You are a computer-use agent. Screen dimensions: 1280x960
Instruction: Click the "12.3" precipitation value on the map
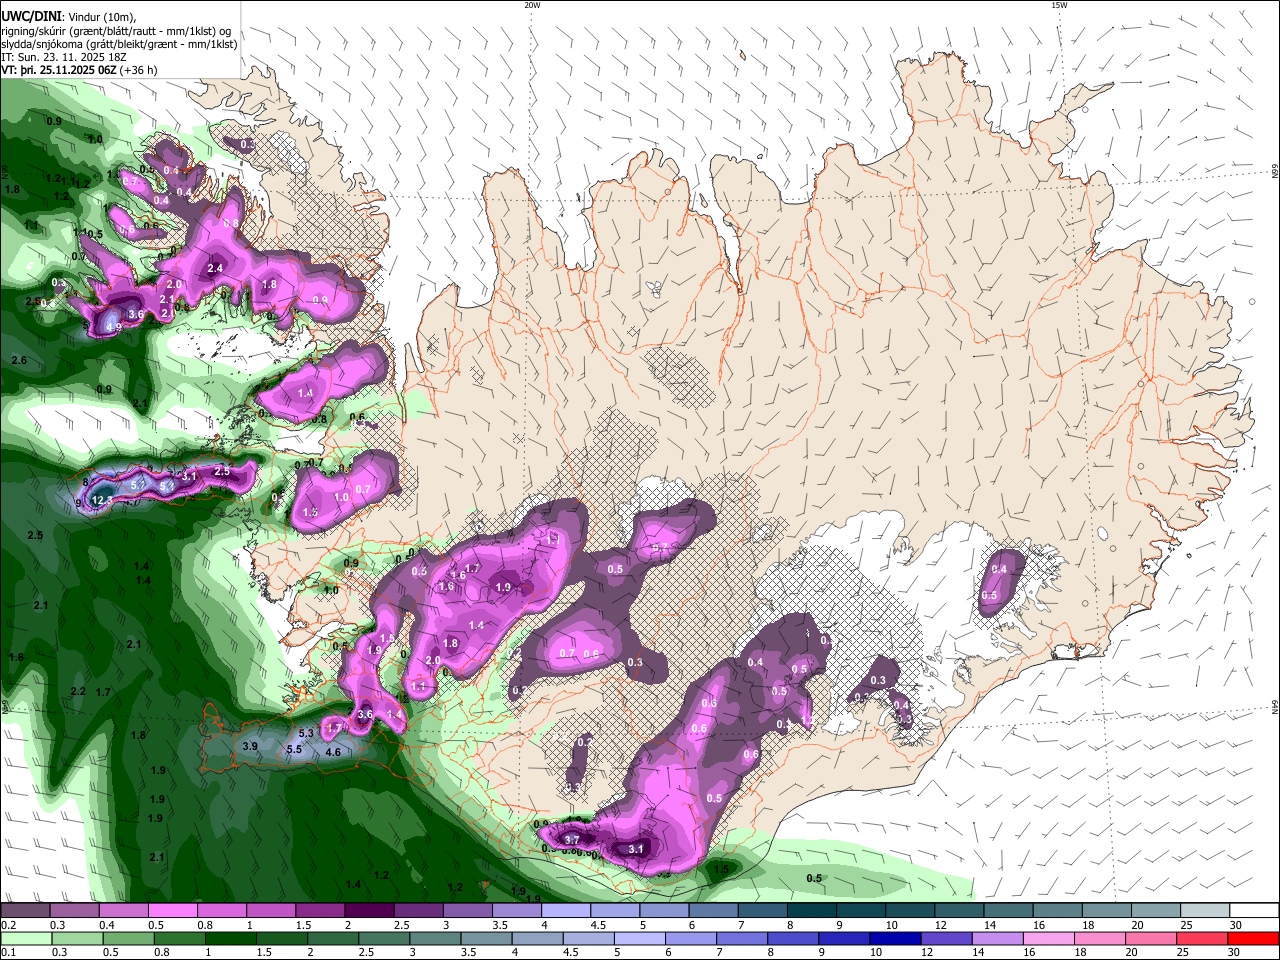coord(101,499)
